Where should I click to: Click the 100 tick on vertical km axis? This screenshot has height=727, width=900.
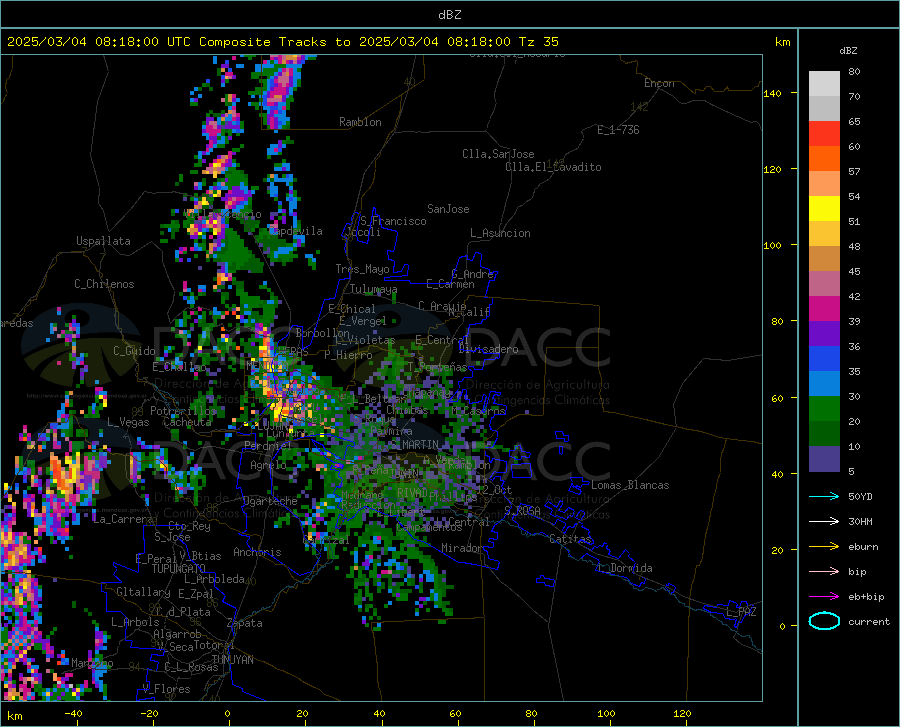coord(773,246)
